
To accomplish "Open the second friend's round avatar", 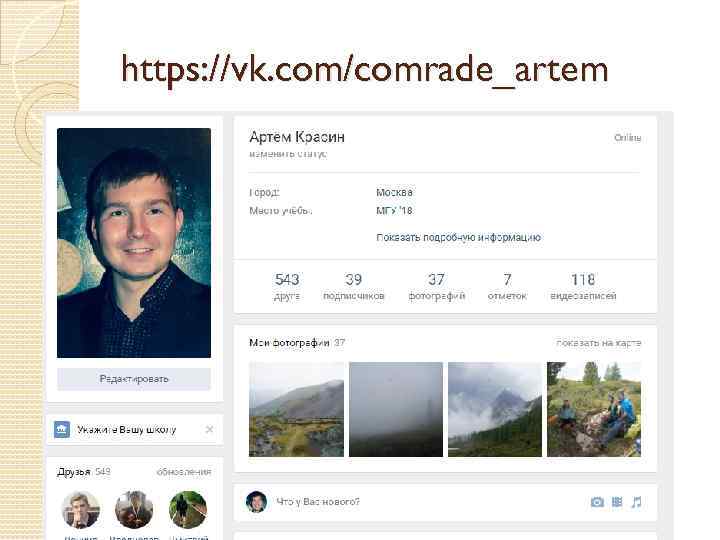I will tap(134, 510).
